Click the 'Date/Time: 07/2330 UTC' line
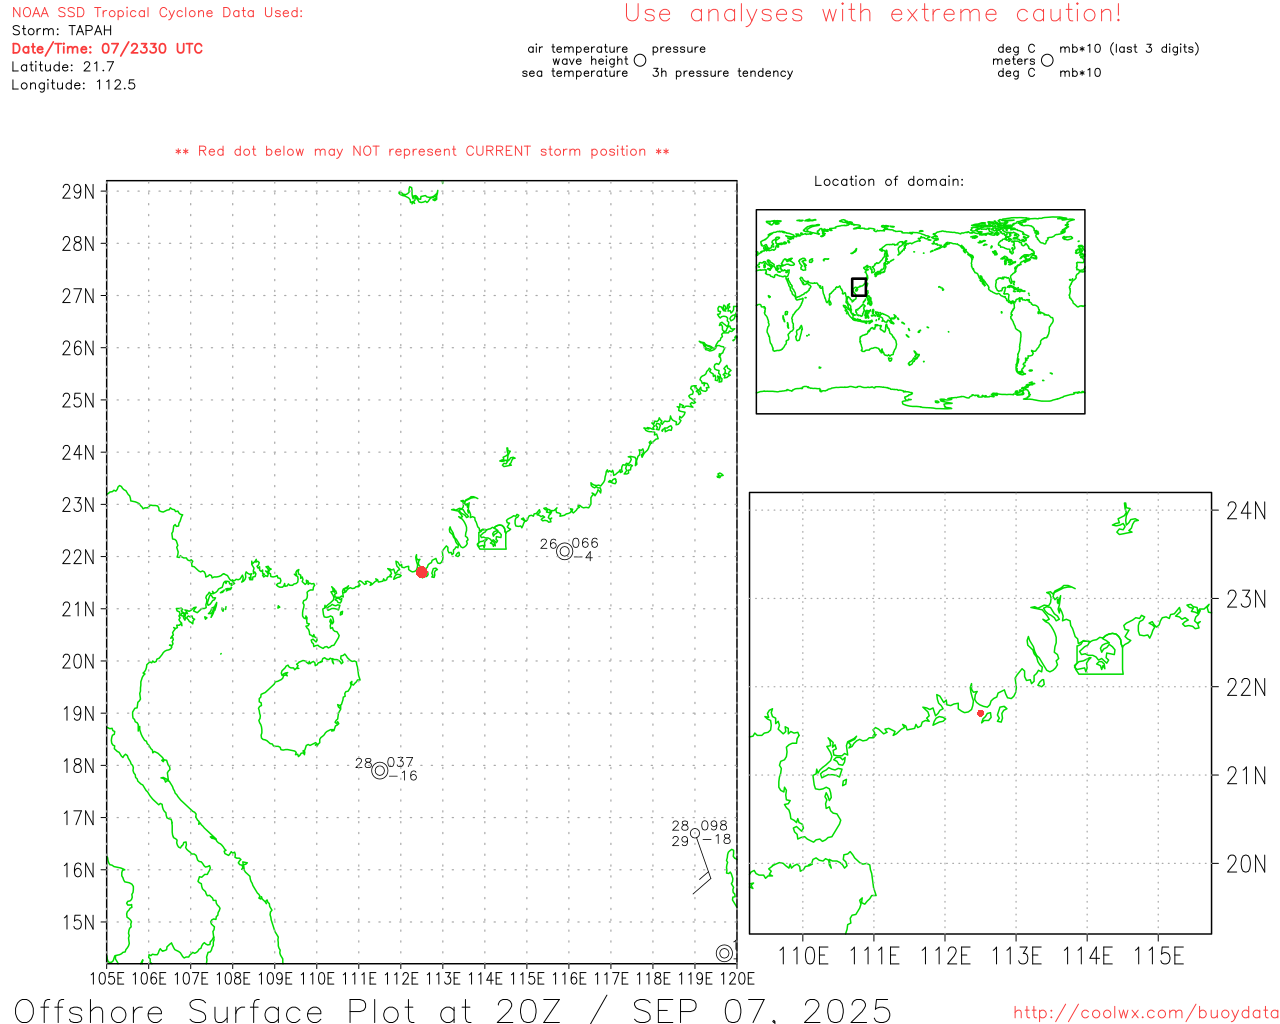 coord(107,49)
